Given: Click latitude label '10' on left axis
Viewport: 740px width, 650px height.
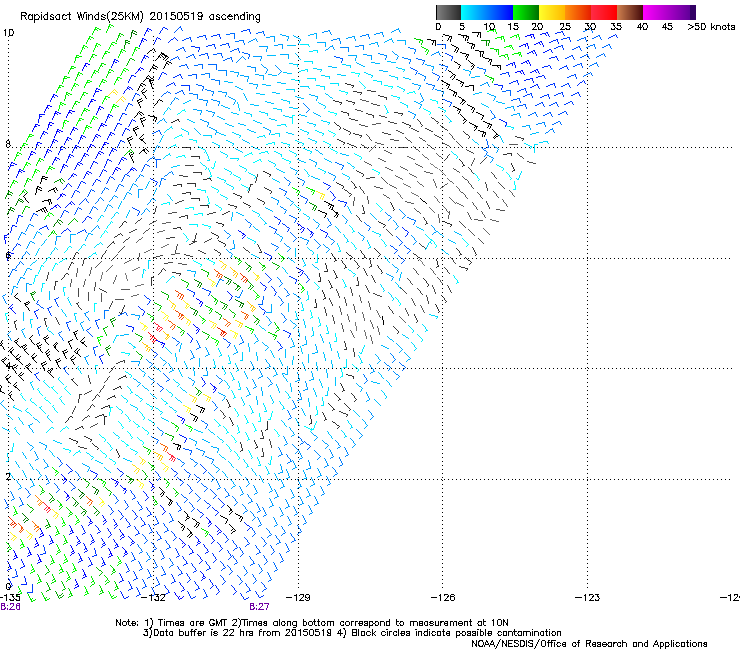Looking at the screenshot, I should [x=8, y=33].
